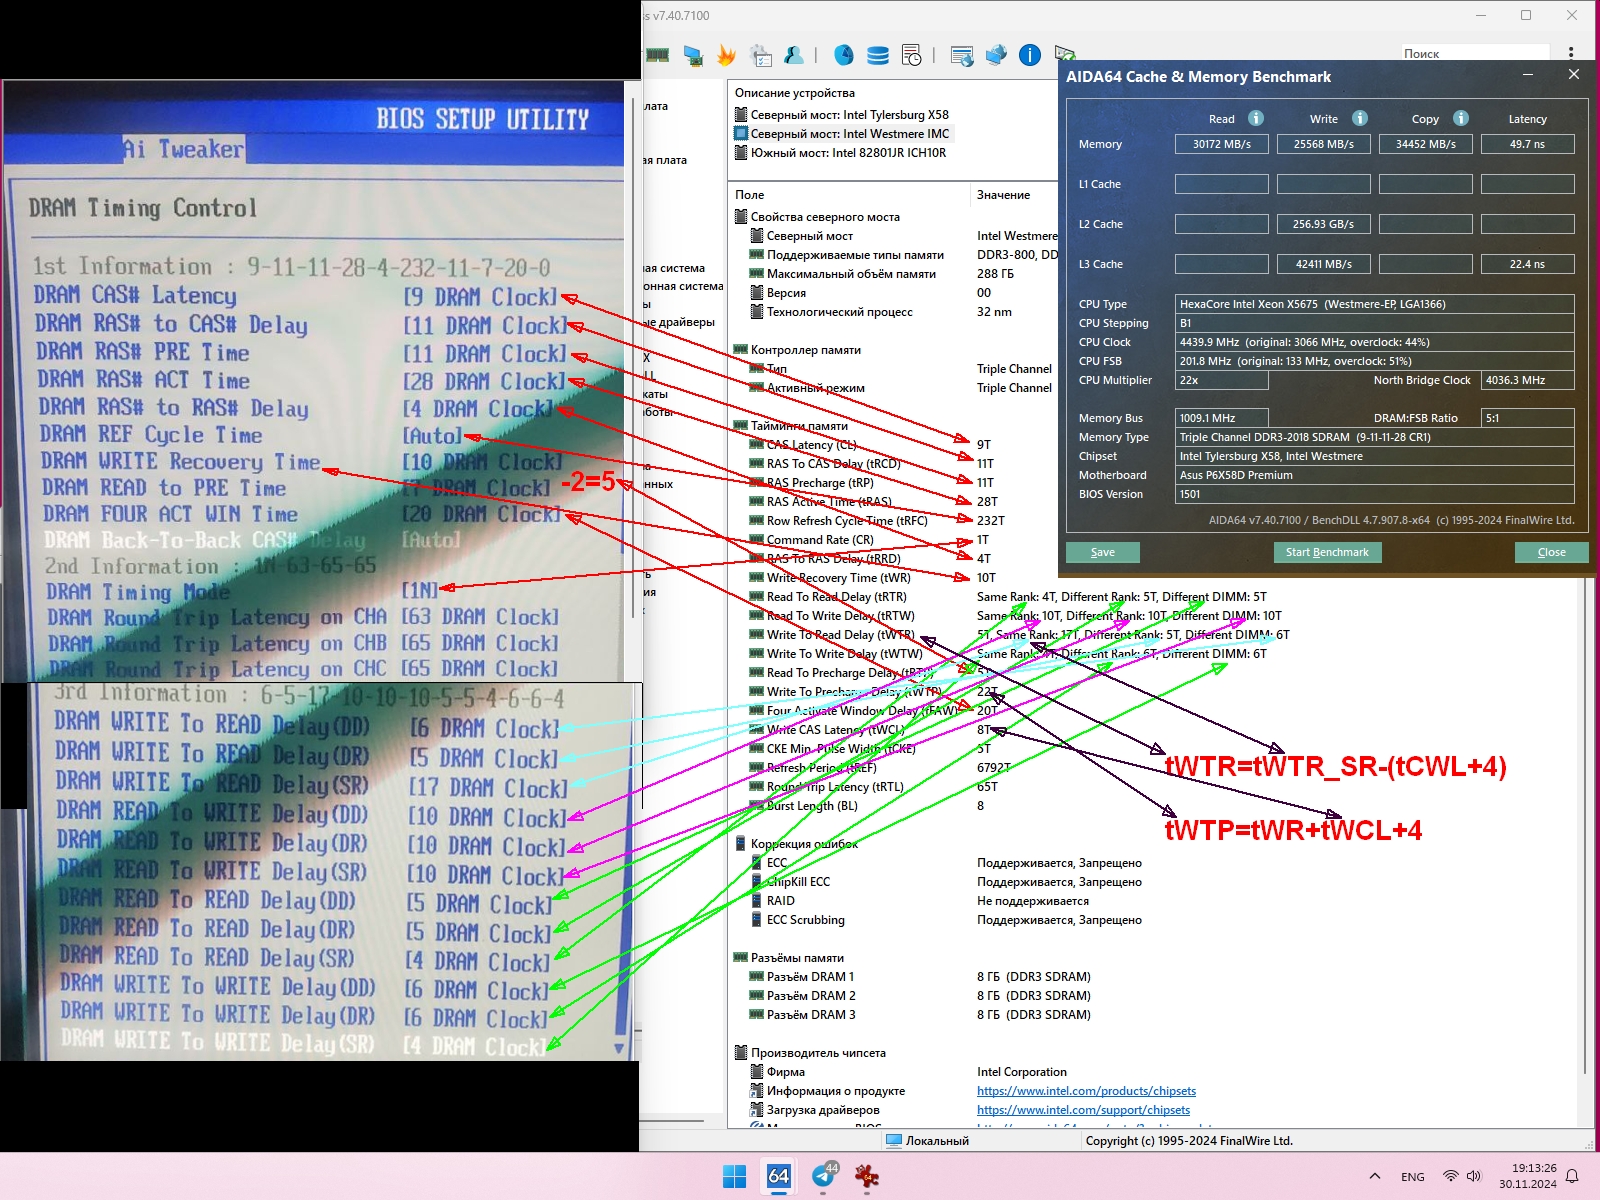Viewport: 1600px width, 1200px height.
Task: Click info icon next to Read
Action: point(1256,118)
